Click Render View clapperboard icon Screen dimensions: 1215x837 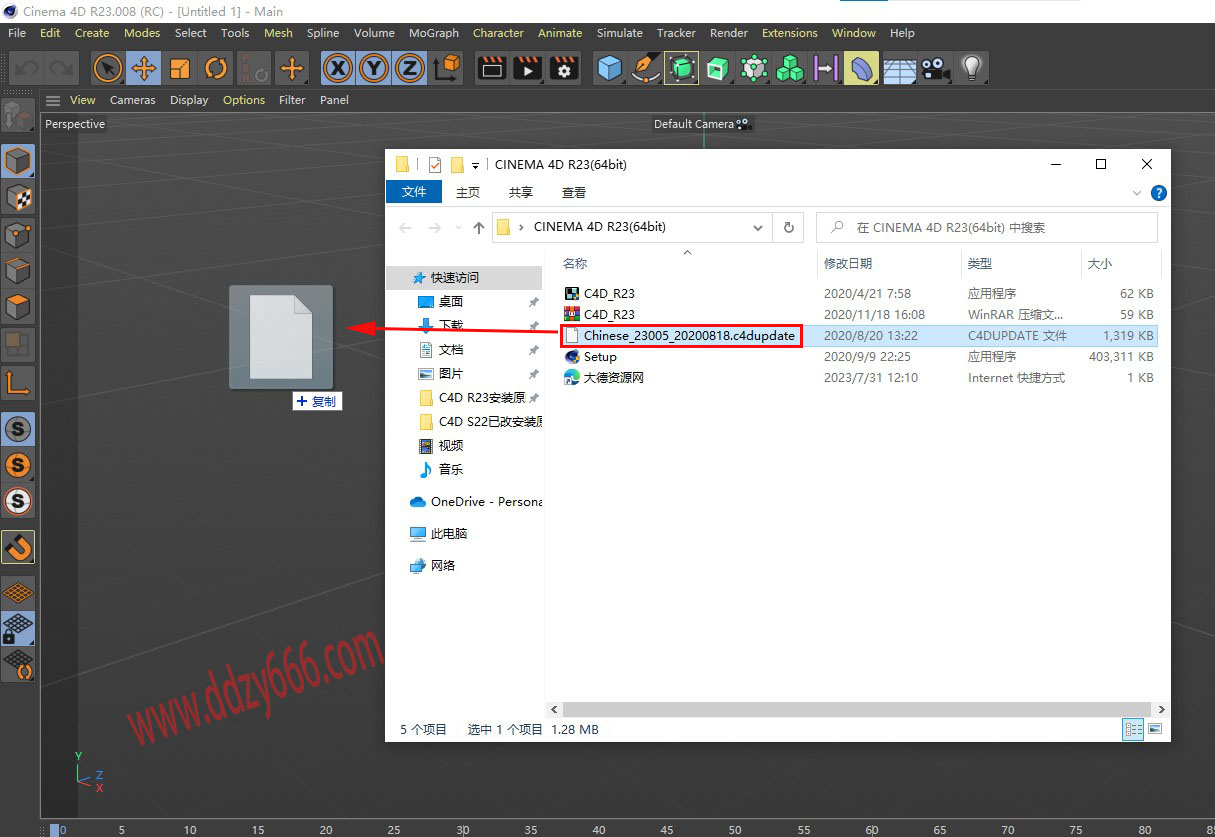point(491,68)
